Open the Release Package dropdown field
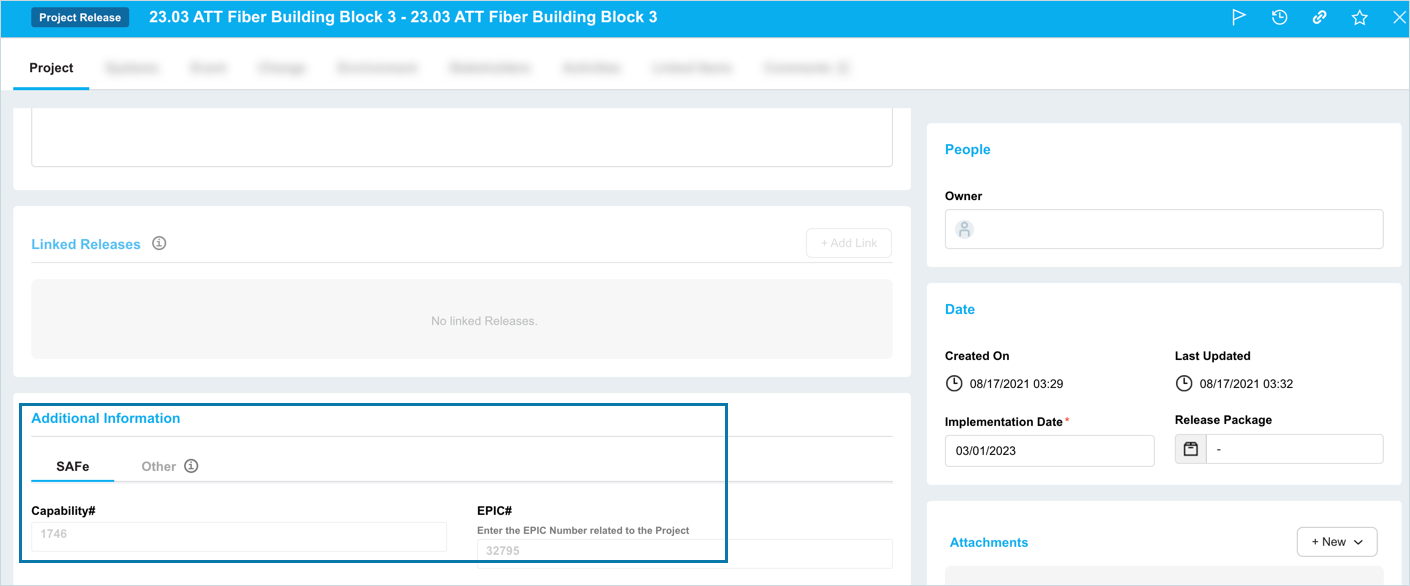 click(x=1294, y=450)
